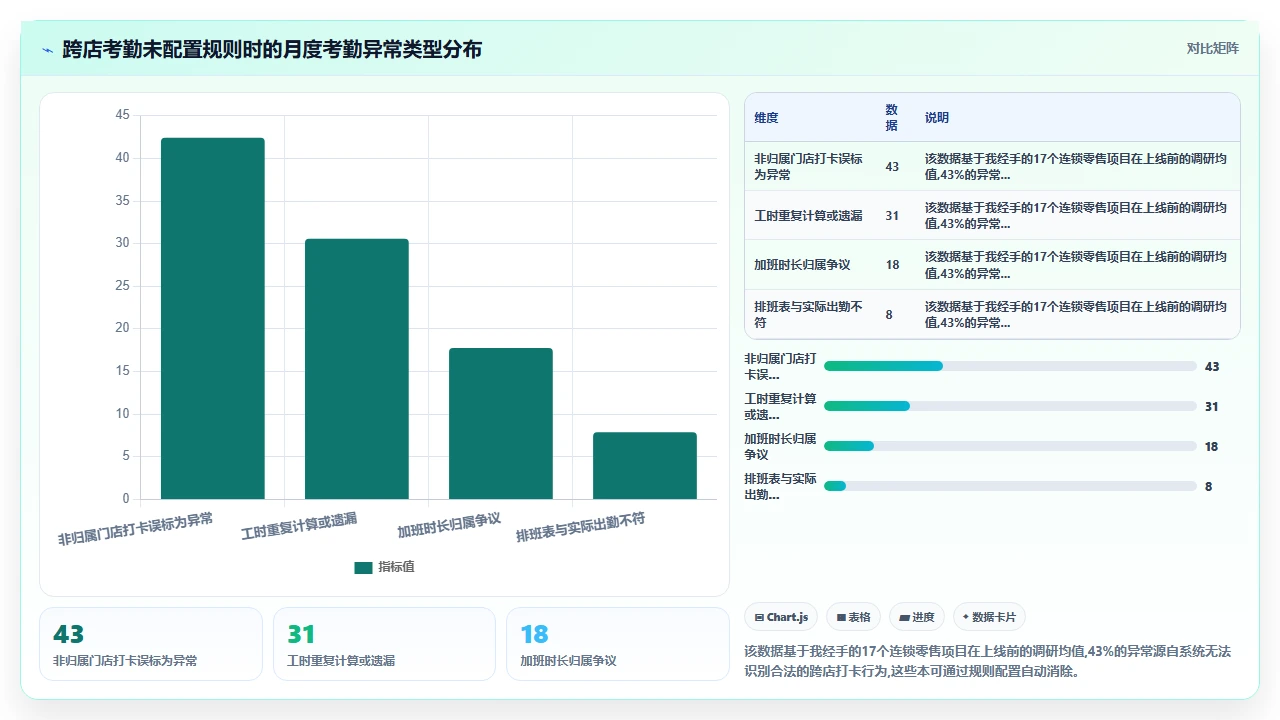Image resolution: width=1280 pixels, height=720 pixels.
Task: Click the summary paragraph below the tags
Action: (988, 661)
